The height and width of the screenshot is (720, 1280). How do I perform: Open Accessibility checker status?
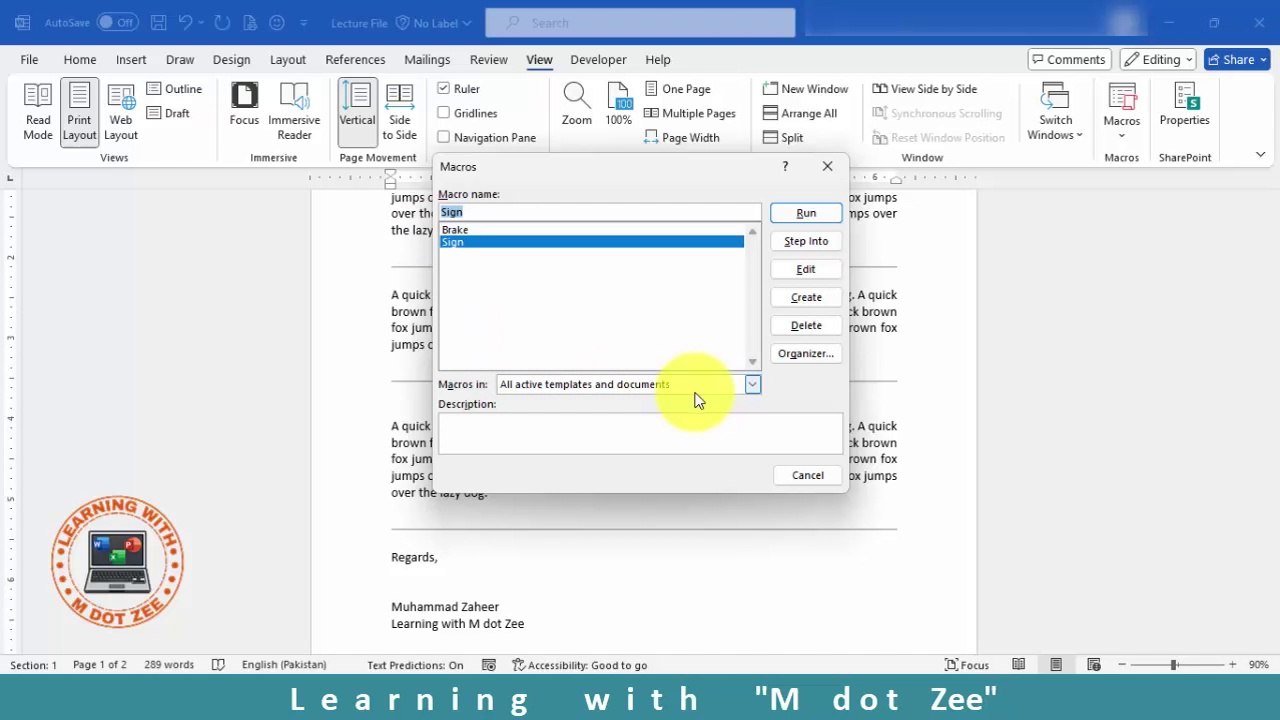pyautogui.click(x=579, y=665)
